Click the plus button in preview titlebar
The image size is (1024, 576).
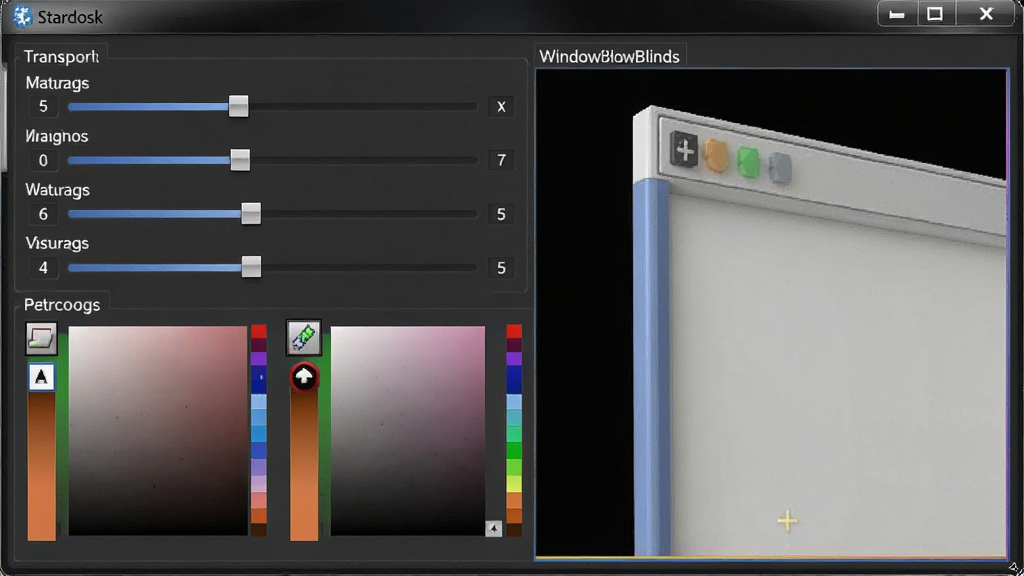point(684,150)
